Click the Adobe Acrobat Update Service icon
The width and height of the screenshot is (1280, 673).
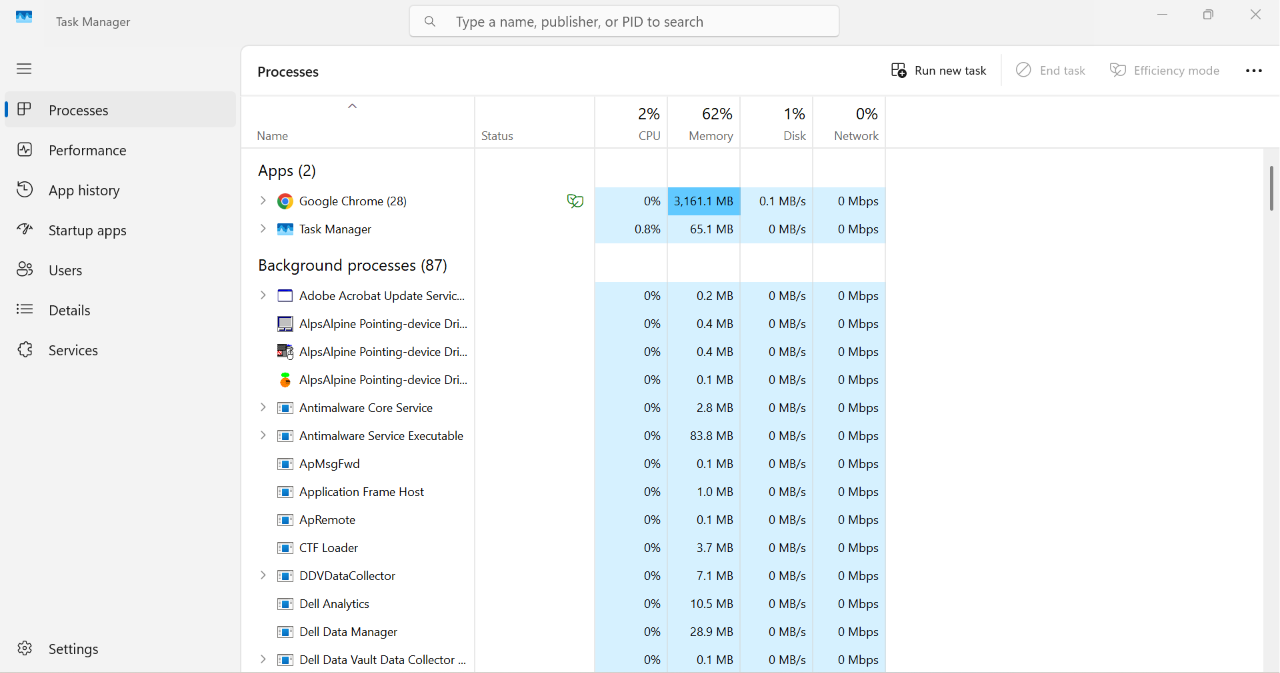click(285, 296)
